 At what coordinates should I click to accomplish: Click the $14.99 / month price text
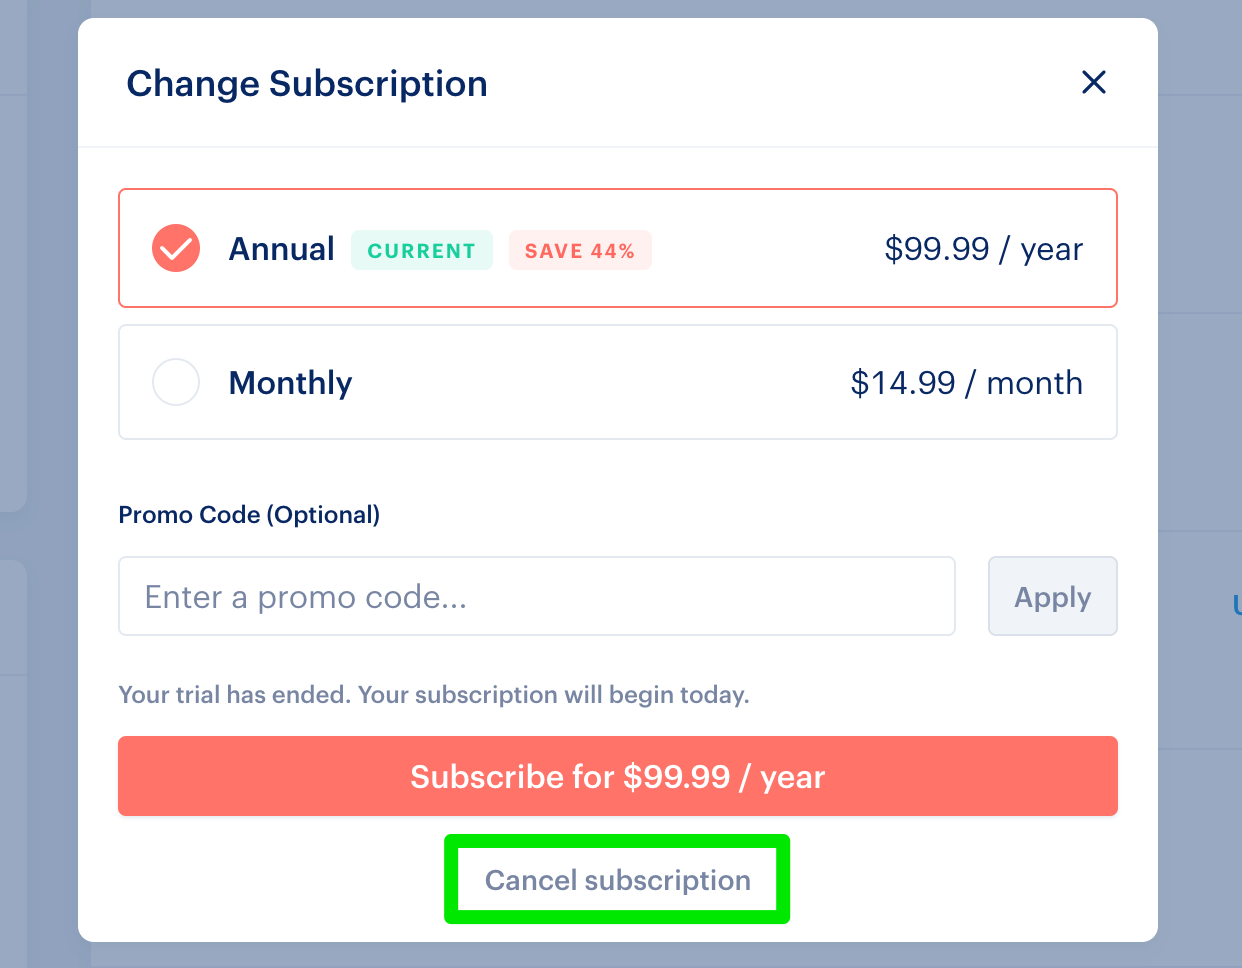click(967, 383)
